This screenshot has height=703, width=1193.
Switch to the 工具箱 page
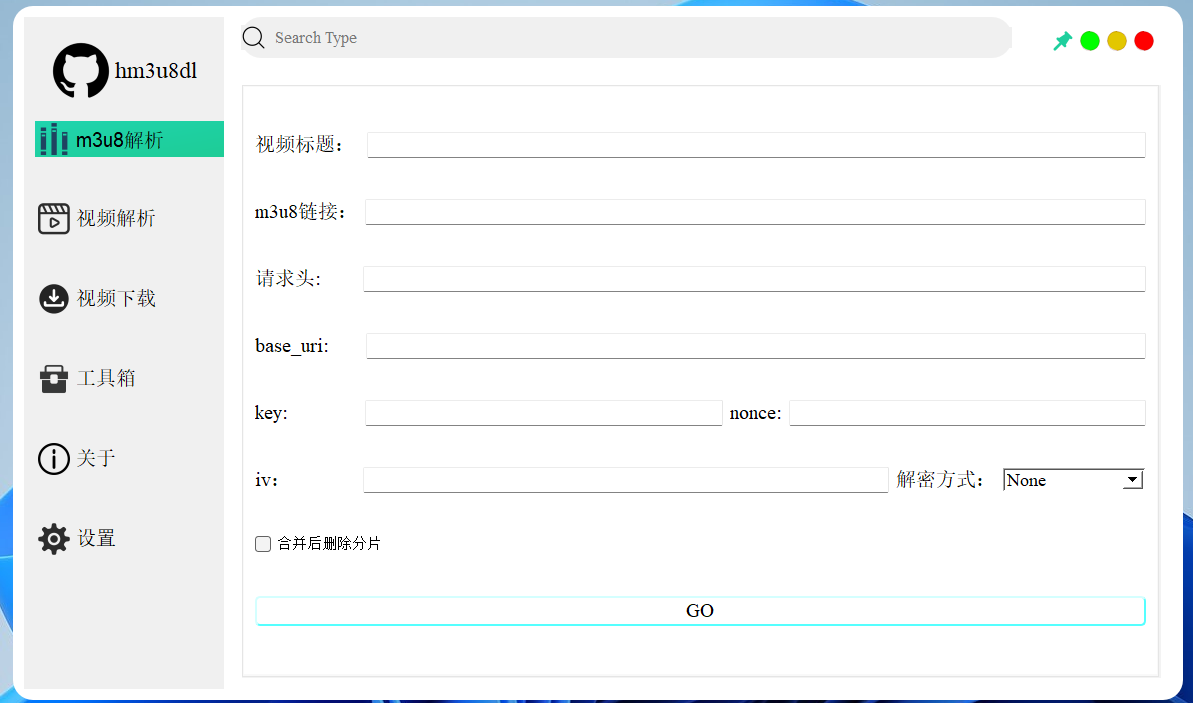tap(106, 378)
